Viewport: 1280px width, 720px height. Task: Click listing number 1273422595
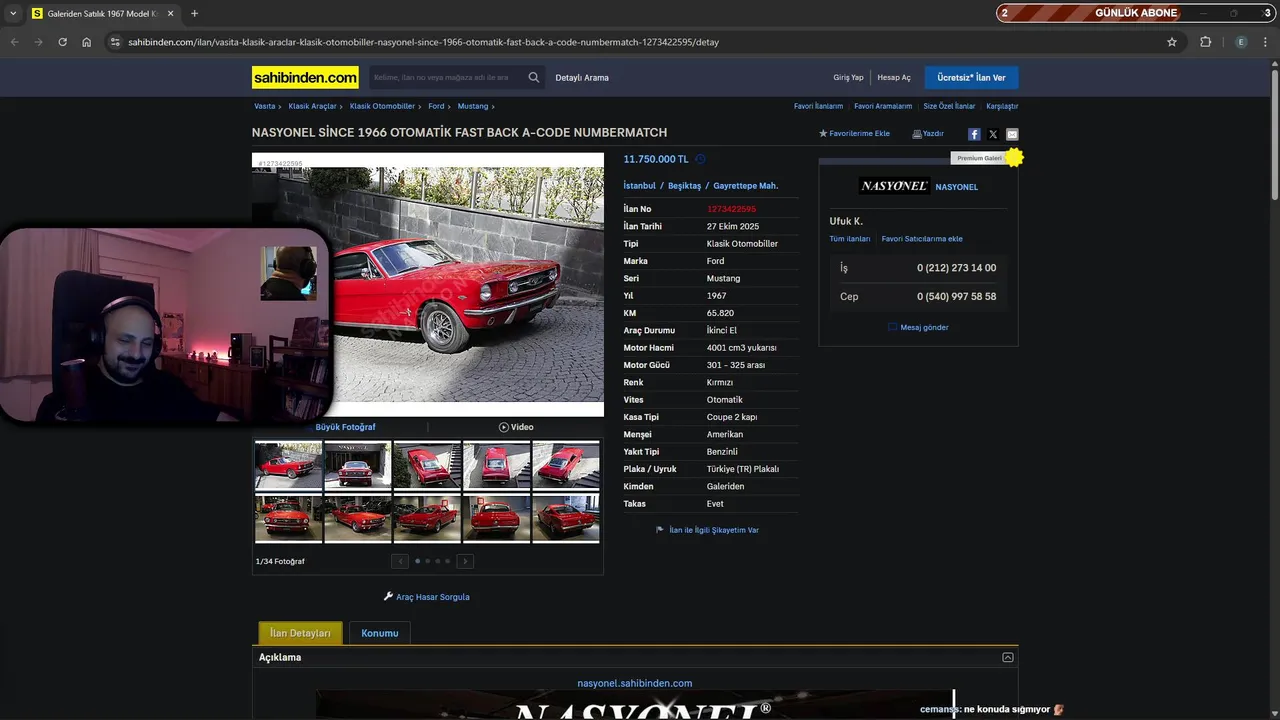(731, 209)
